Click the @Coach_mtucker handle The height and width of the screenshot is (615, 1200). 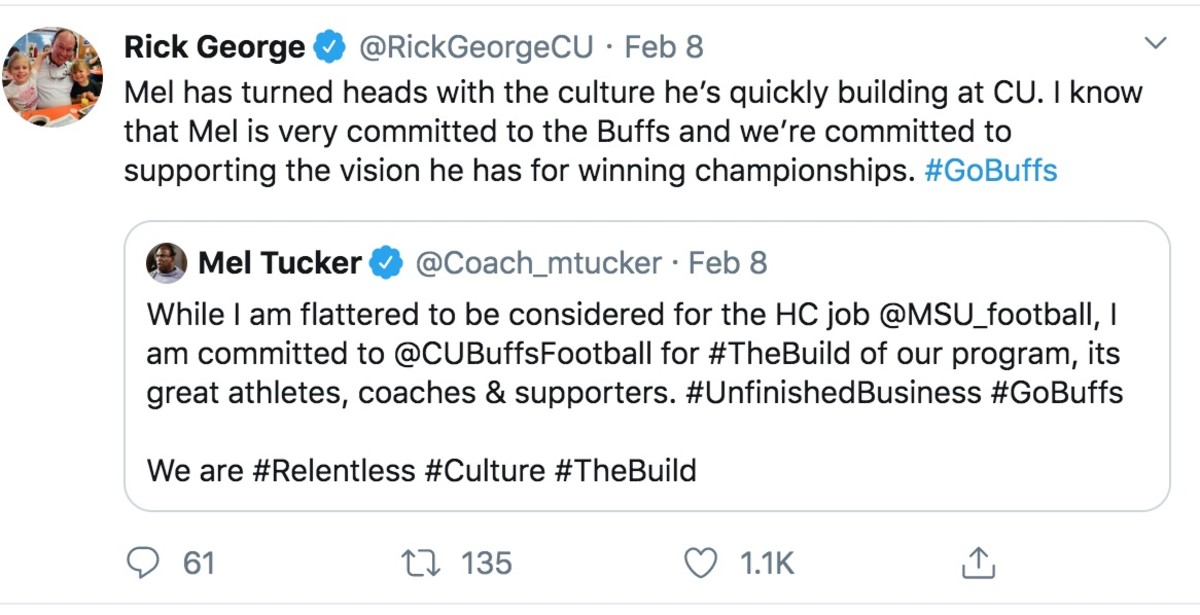point(538,263)
